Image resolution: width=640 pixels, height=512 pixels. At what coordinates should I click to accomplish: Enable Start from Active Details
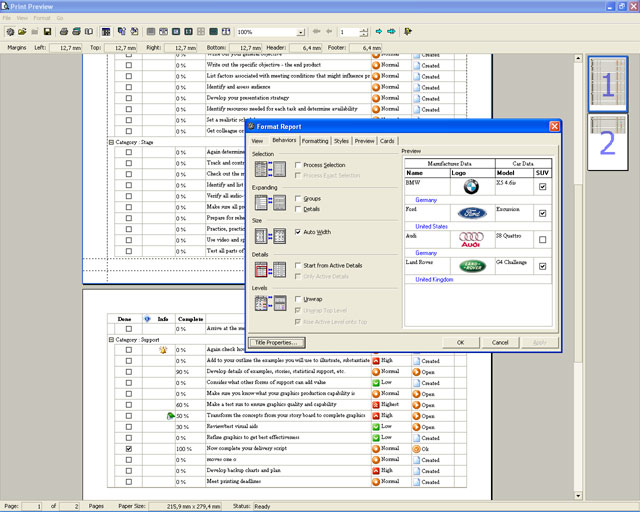point(298,266)
